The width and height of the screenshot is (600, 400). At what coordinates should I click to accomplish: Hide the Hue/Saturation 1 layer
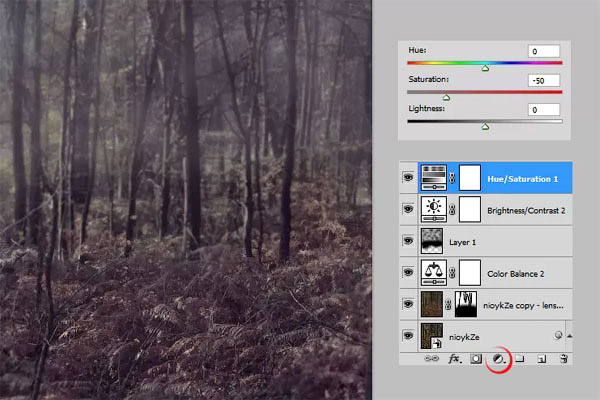point(408,177)
